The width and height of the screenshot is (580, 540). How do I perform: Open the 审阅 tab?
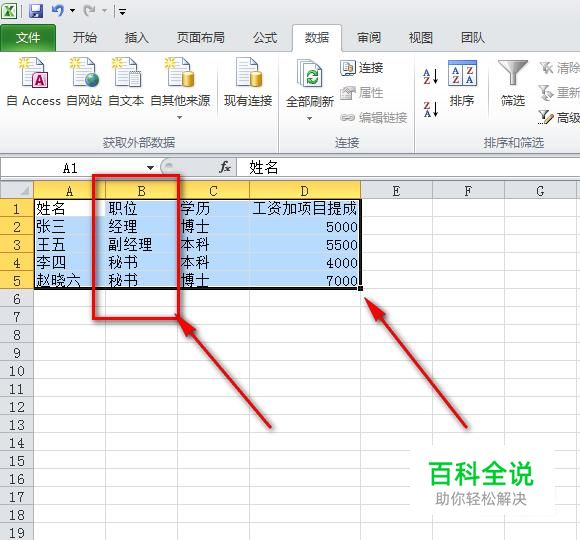point(369,38)
